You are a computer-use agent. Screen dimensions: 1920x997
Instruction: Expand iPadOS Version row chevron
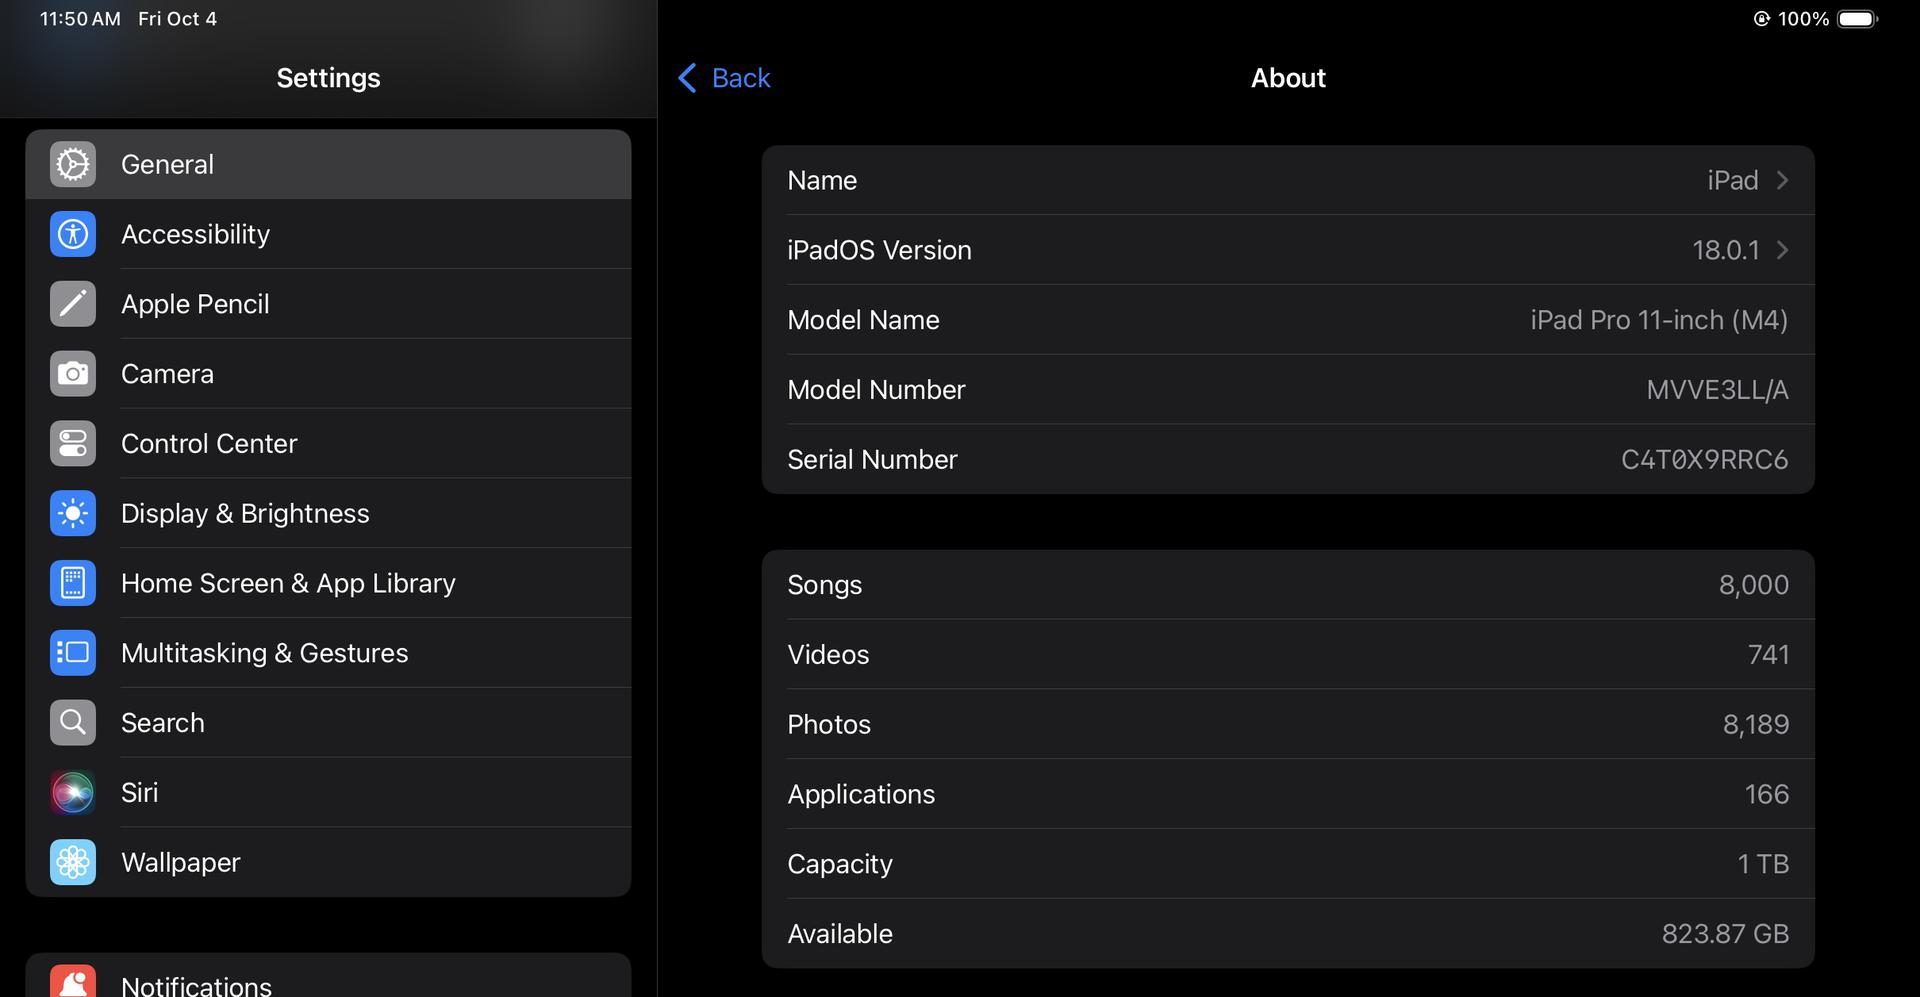pyautogui.click(x=1782, y=250)
